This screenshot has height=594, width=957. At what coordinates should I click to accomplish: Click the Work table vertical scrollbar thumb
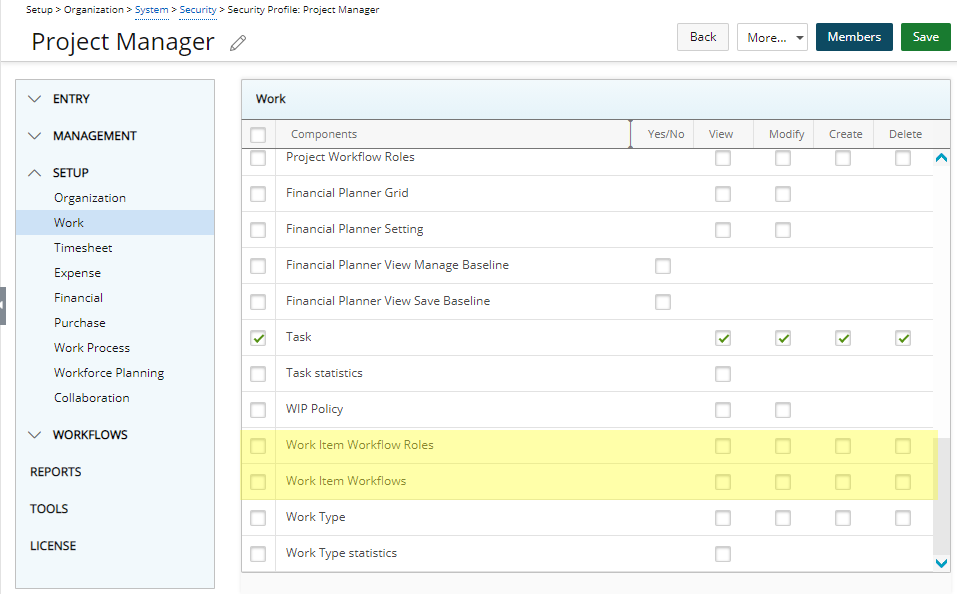(x=941, y=494)
